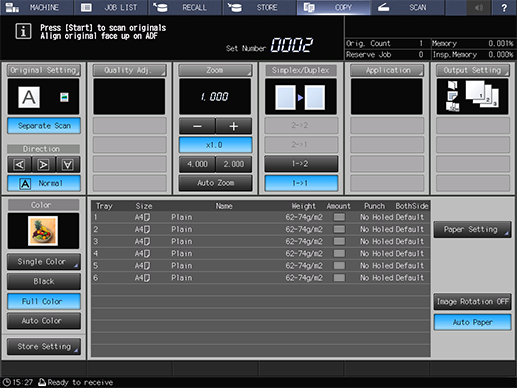This screenshot has width=517, height=388.
Task: Increase zoom with the plus button
Action: point(234,126)
